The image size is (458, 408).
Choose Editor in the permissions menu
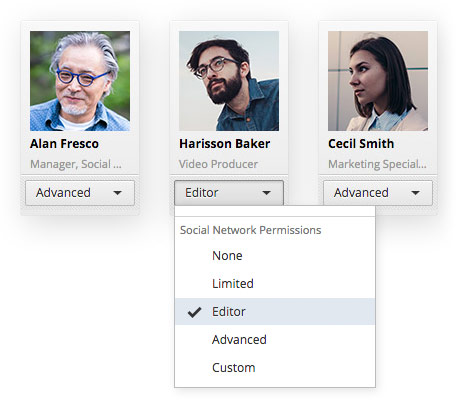(275, 312)
